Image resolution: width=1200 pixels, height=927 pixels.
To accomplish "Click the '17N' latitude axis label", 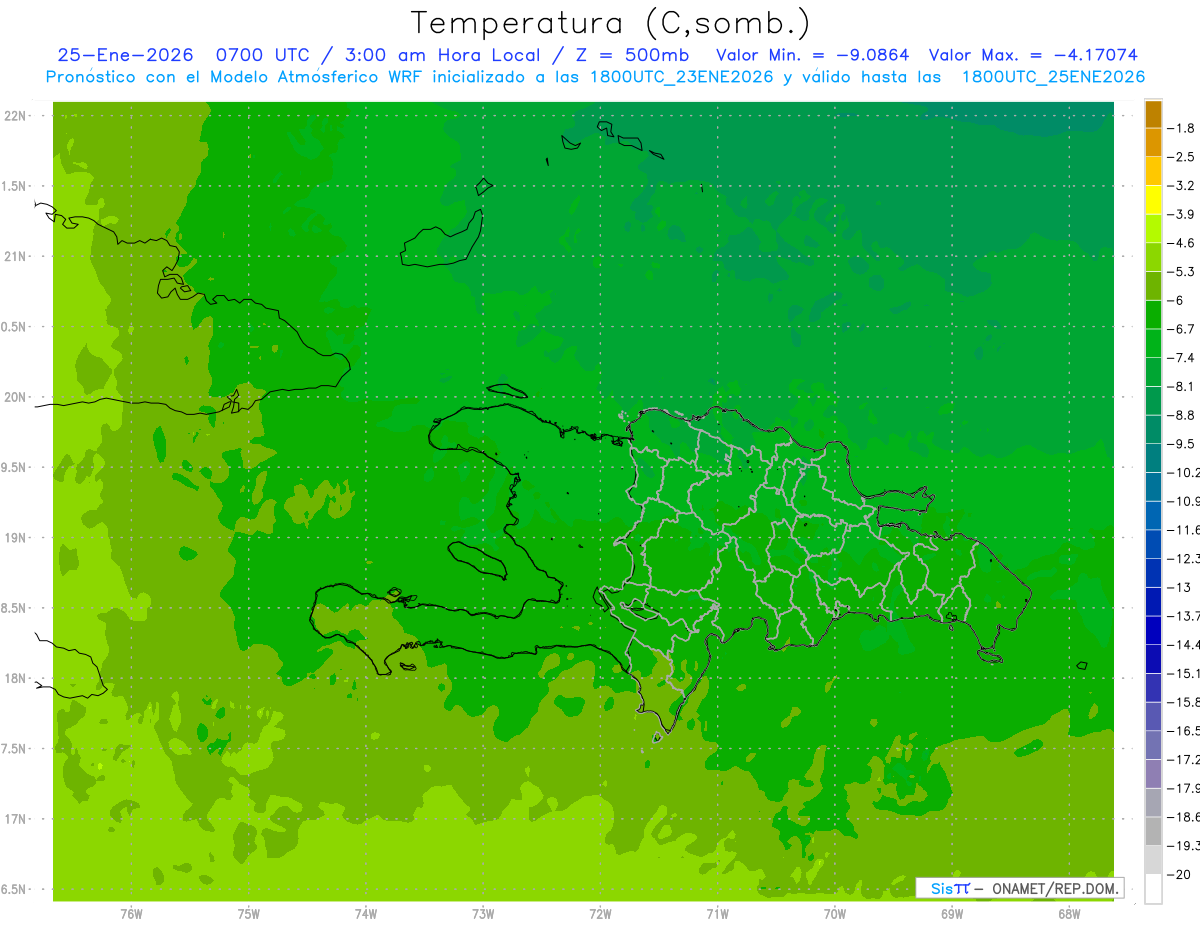I will coord(14,820).
